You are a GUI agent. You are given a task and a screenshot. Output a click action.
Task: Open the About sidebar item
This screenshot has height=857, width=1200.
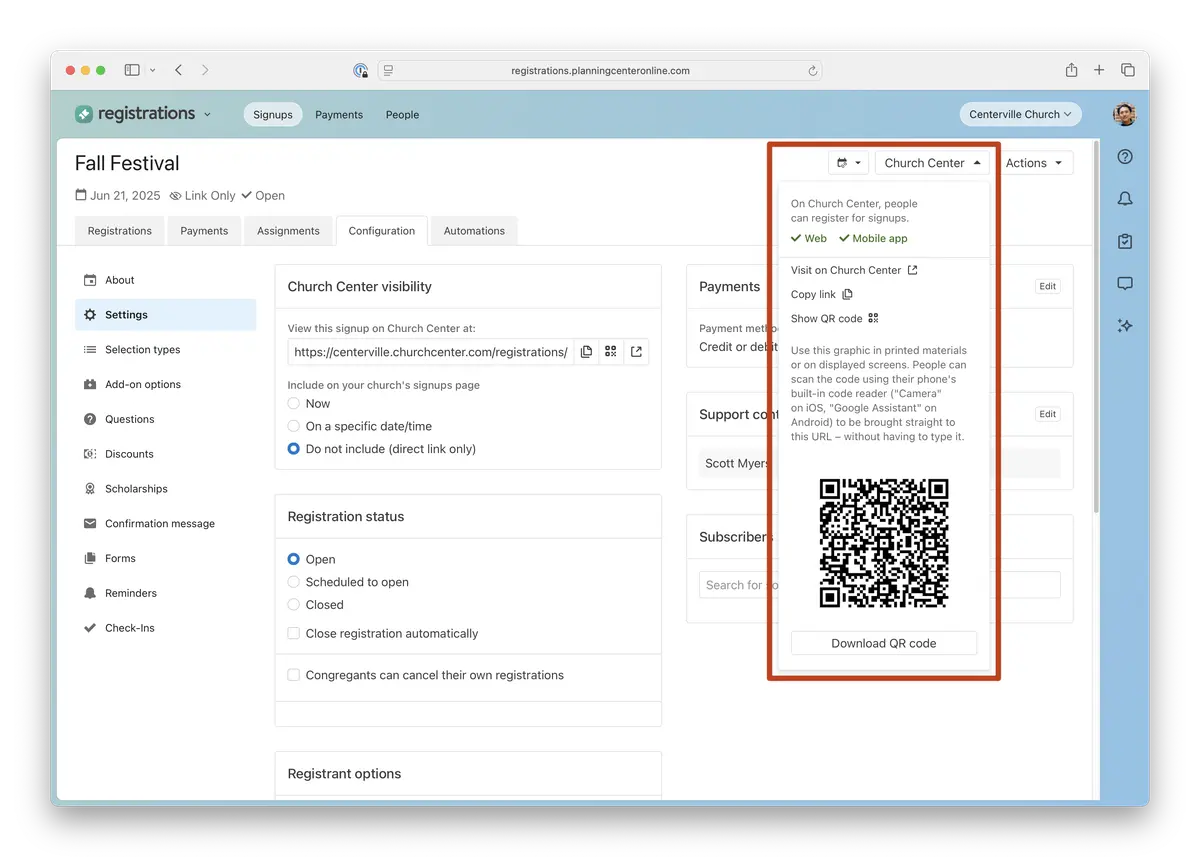tap(166, 280)
